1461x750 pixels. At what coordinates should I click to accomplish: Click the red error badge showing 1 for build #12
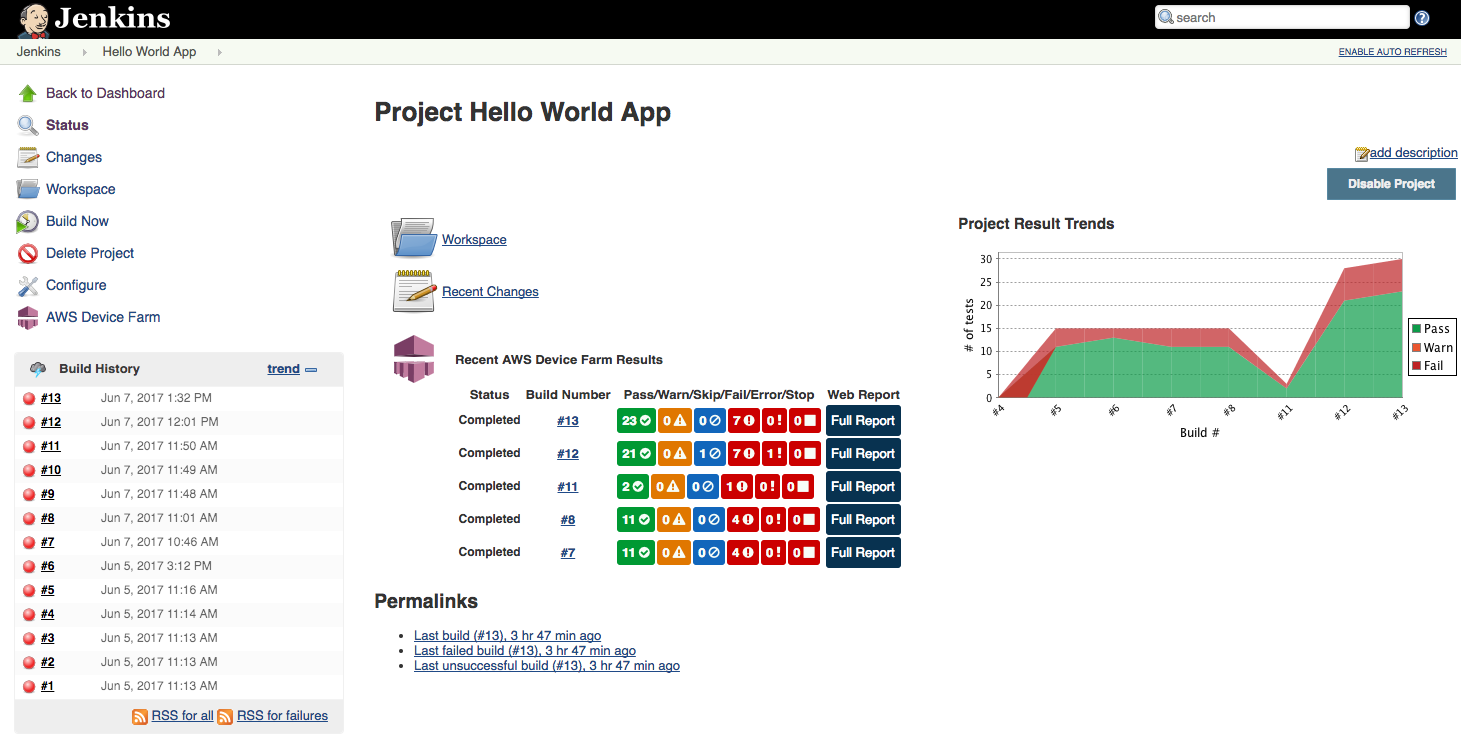coord(772,454)
